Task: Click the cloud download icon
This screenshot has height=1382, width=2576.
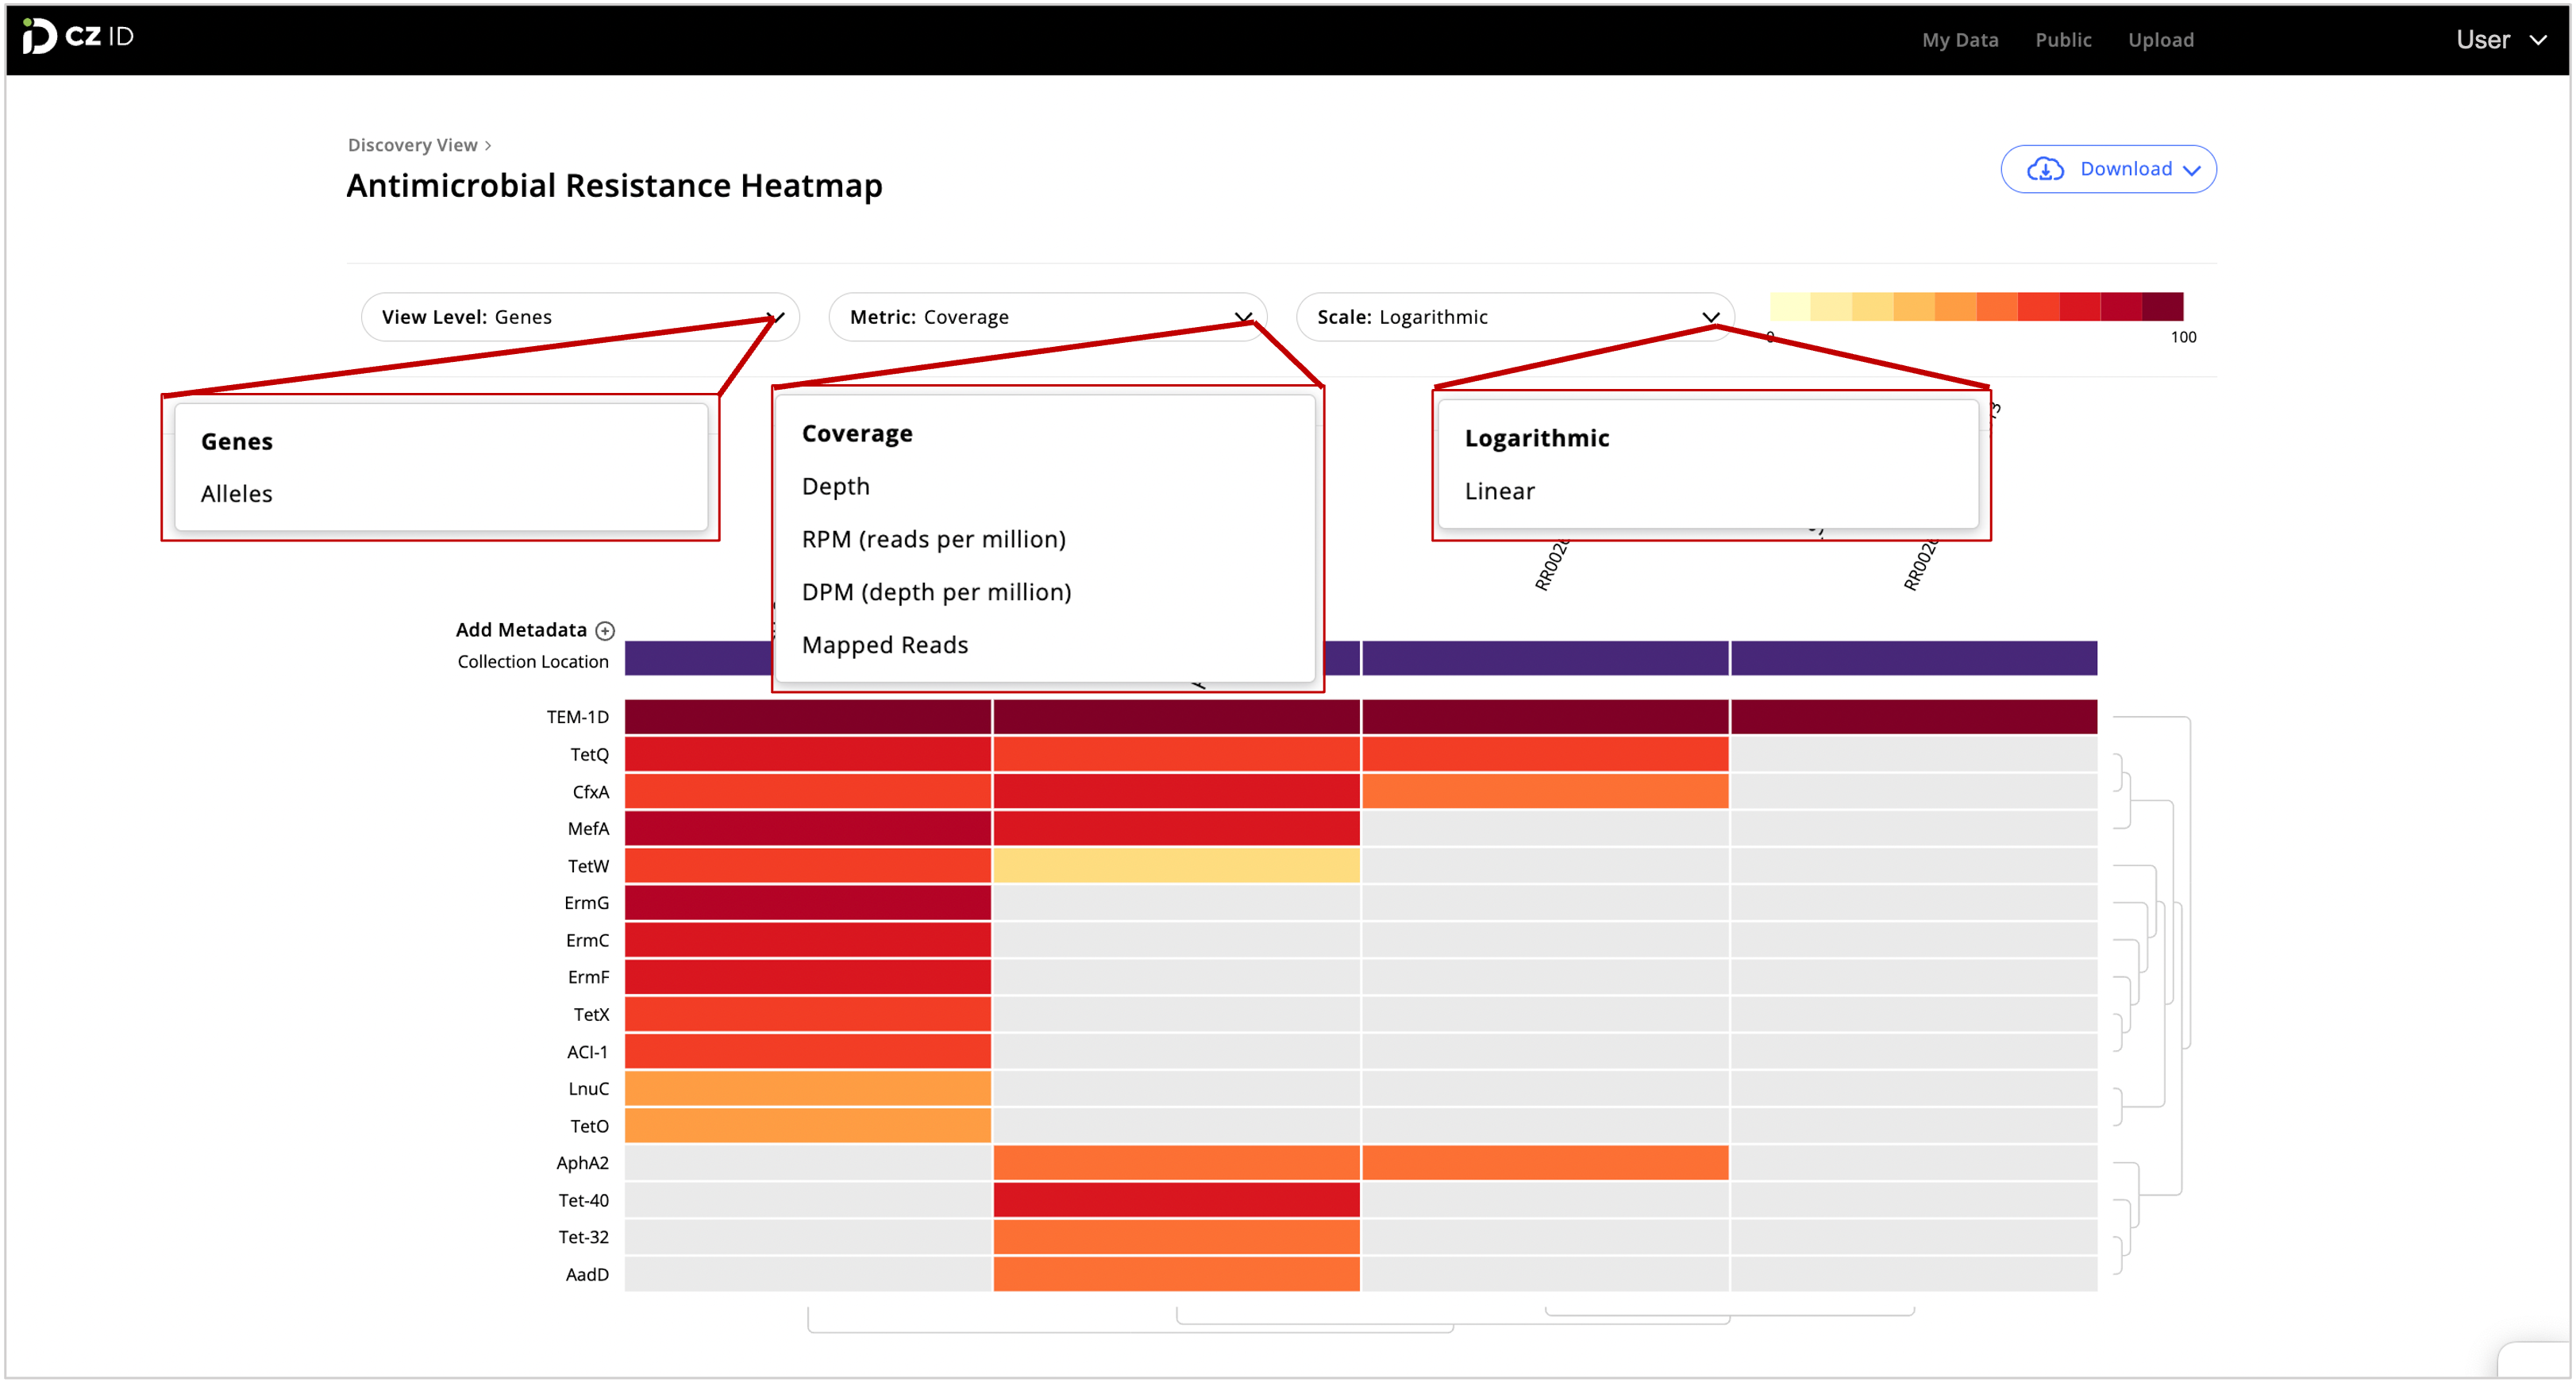Action: click(2045, 169)
